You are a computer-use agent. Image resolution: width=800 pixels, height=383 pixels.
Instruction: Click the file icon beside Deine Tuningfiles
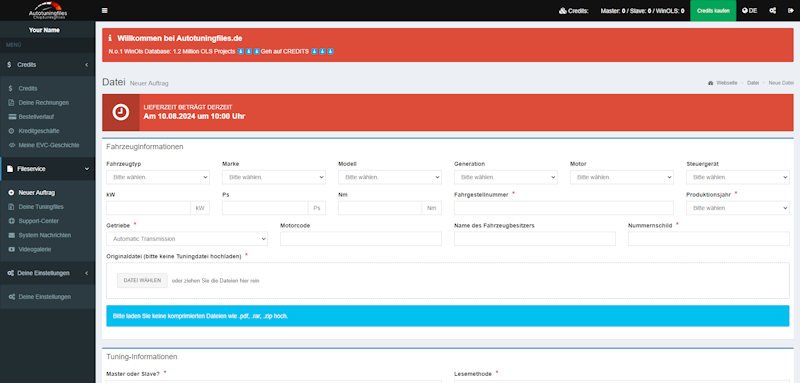pos(12,207)
